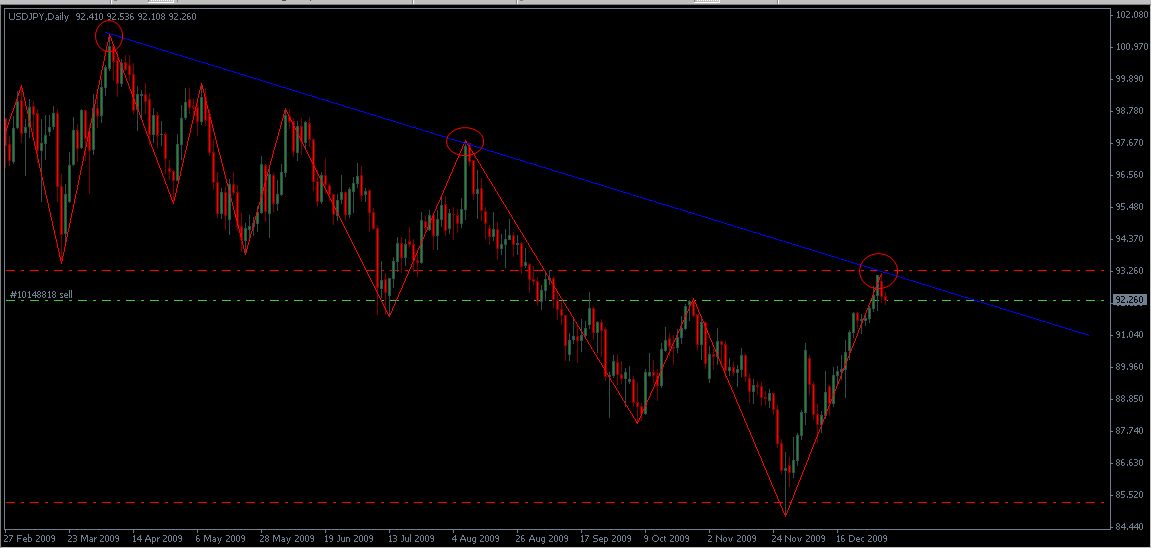Click the red circle at March 2009 peak

pyautogui.click(x=109, y=38)
